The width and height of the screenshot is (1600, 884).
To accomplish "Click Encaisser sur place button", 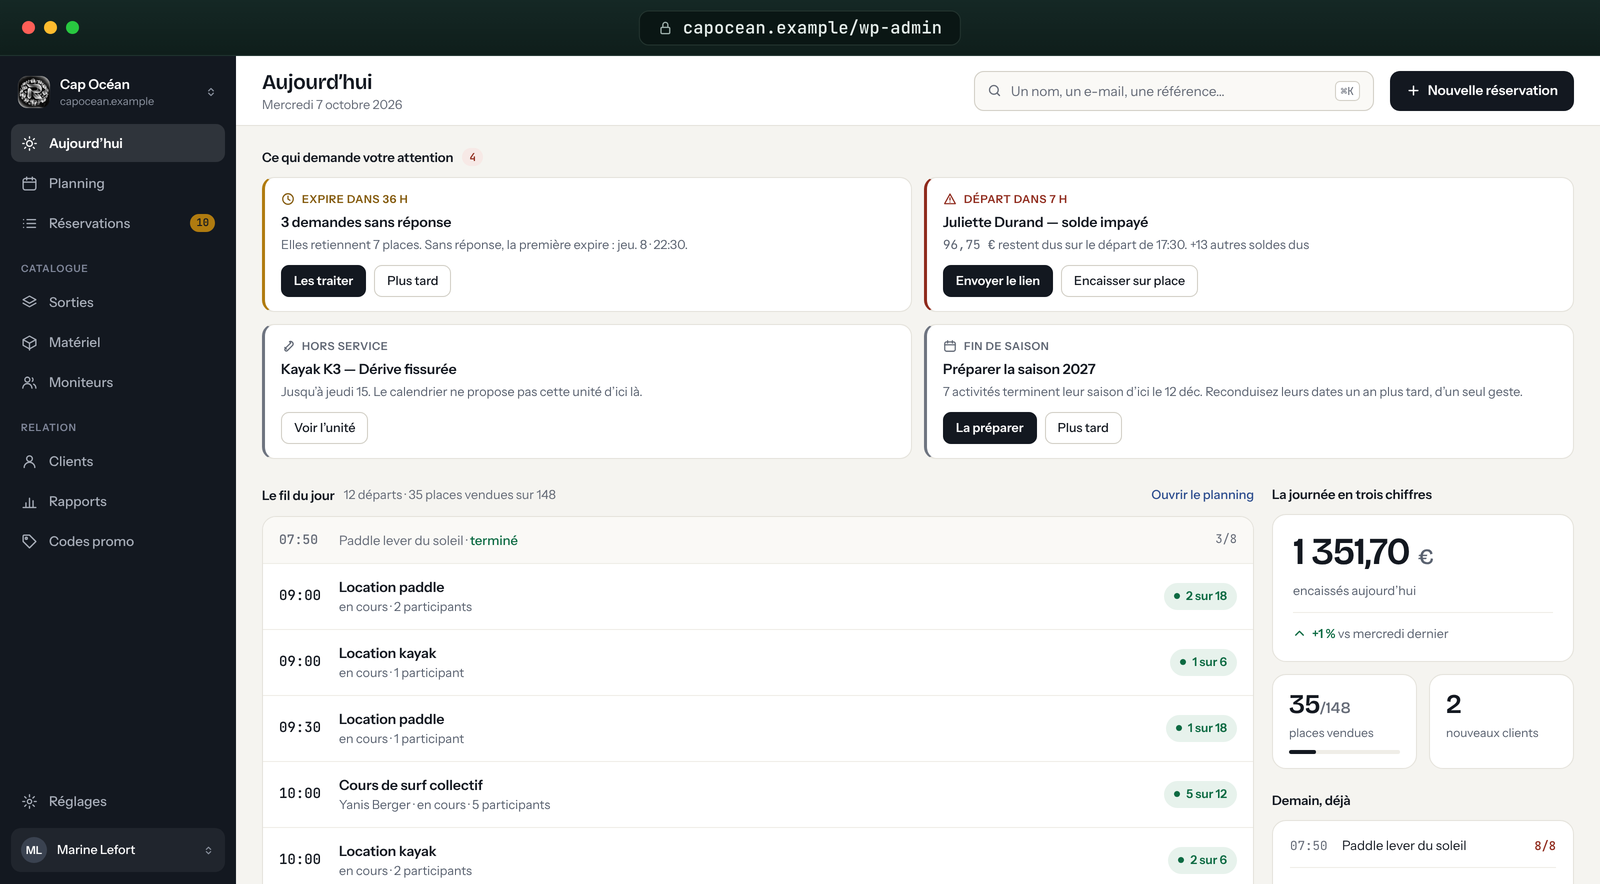I will tap(1129, 281).
